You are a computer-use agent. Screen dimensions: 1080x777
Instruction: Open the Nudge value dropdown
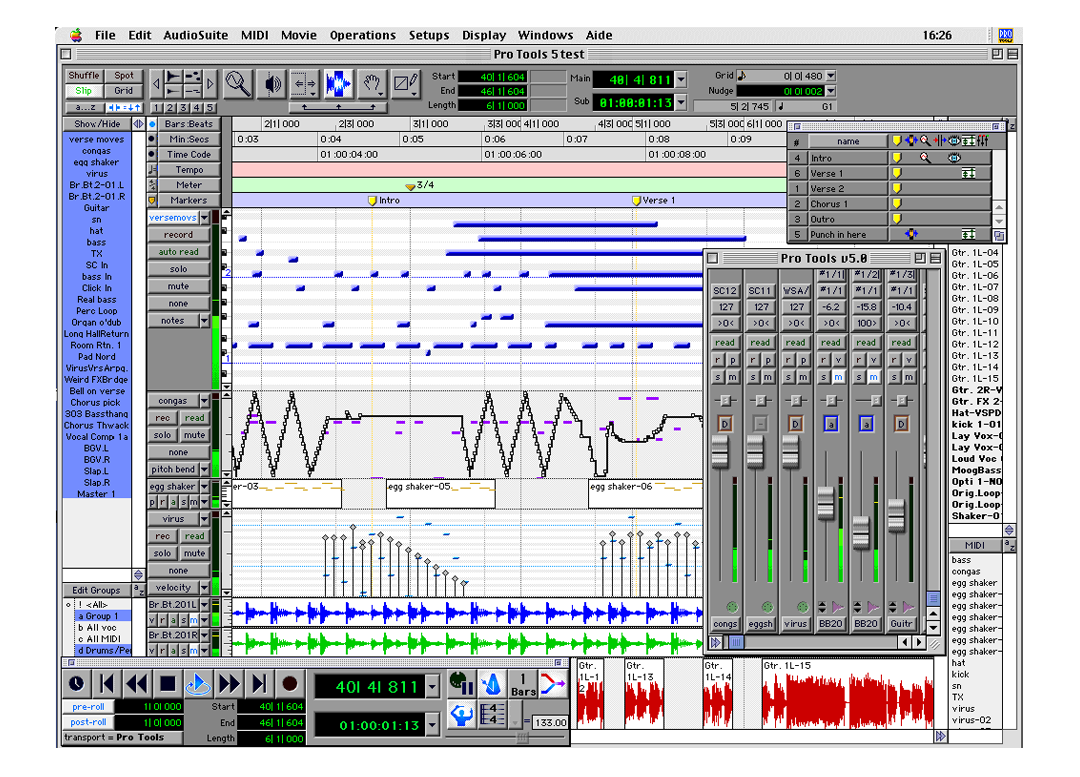831,91
